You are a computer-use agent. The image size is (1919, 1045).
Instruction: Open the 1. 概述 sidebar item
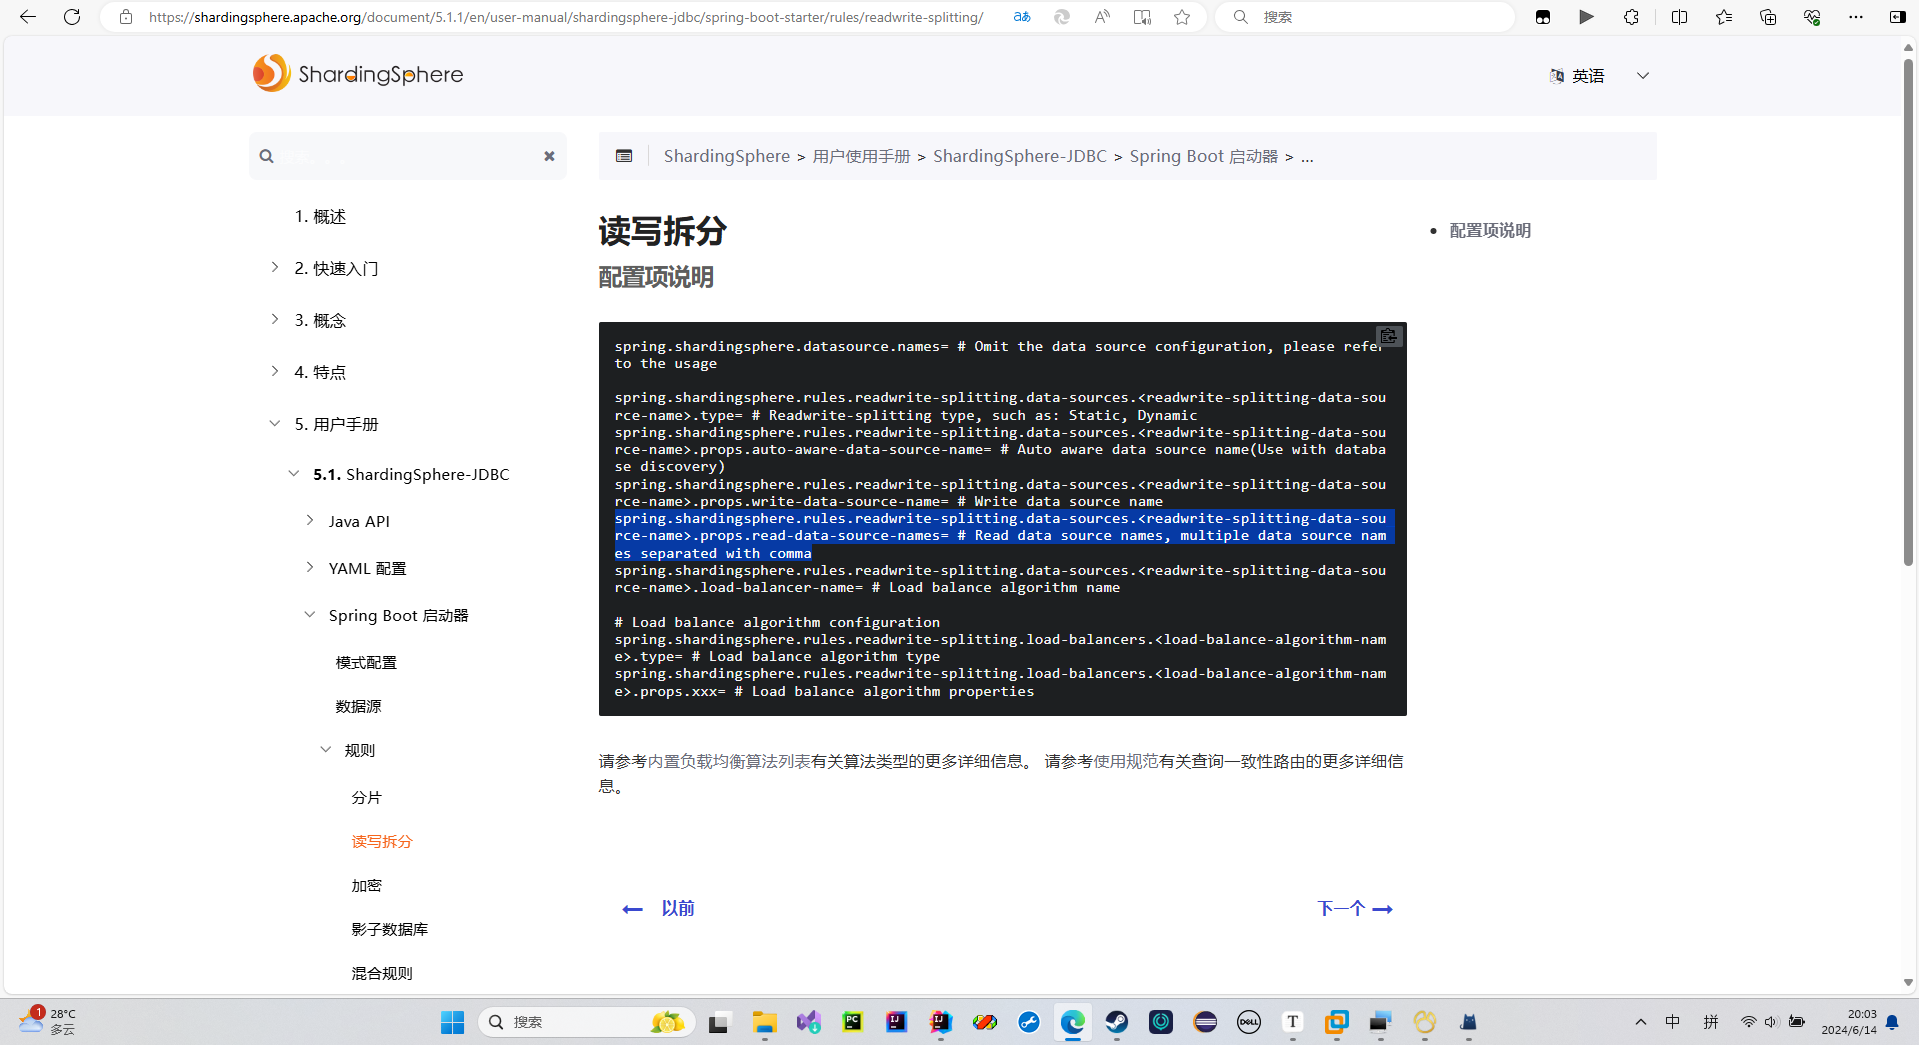coord(320,216)
